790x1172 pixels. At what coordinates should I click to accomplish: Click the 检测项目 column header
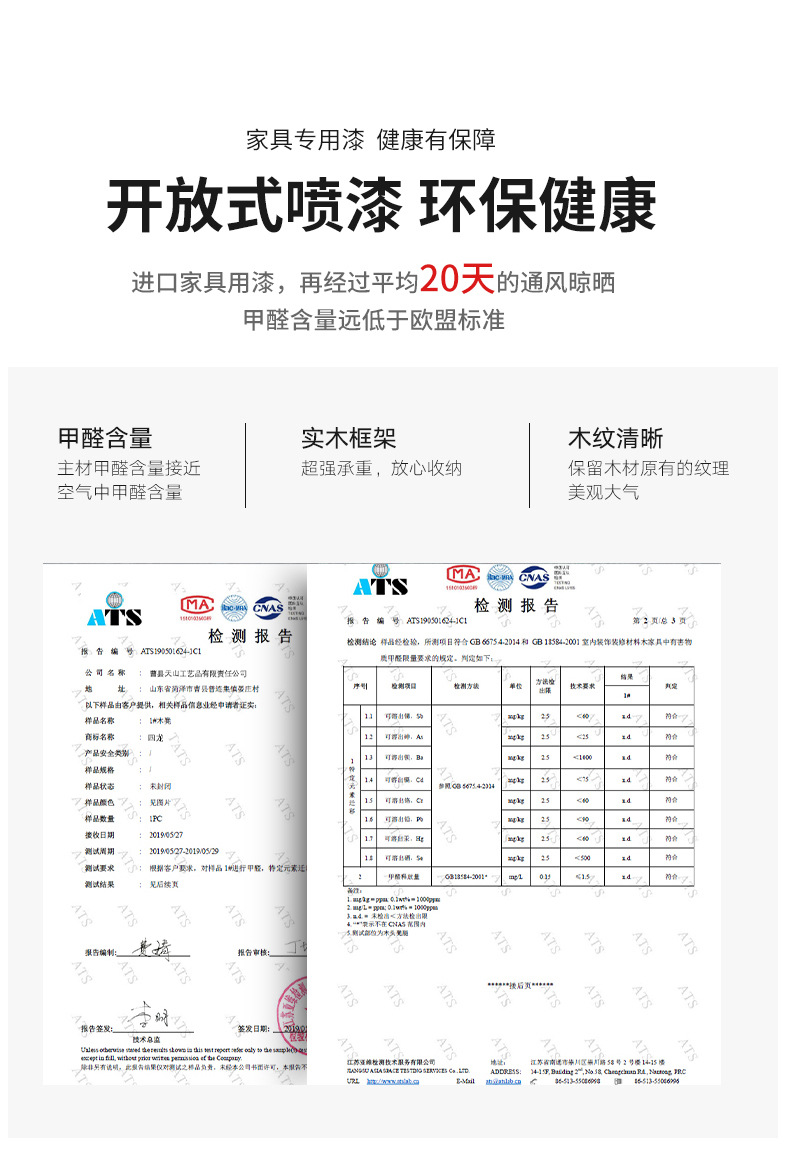tap(404, 685)
